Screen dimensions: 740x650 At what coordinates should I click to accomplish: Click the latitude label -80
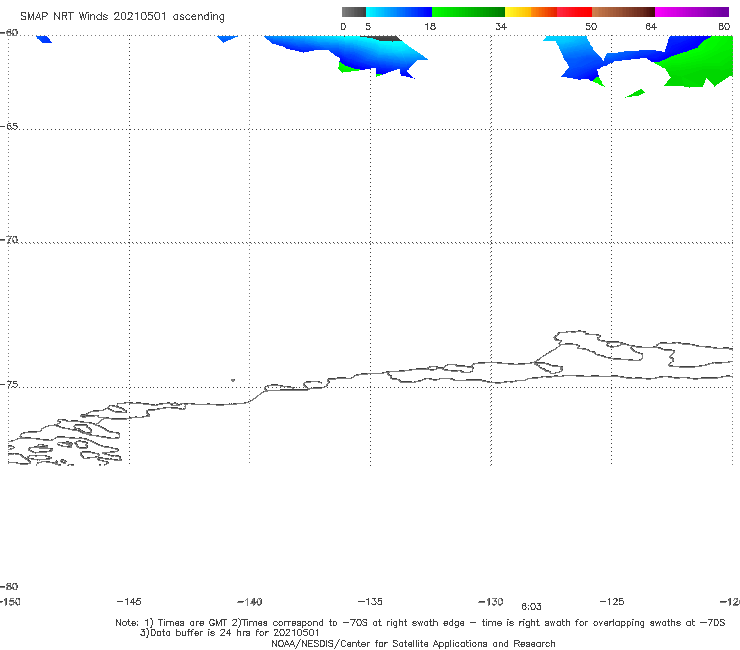(9, 586)
